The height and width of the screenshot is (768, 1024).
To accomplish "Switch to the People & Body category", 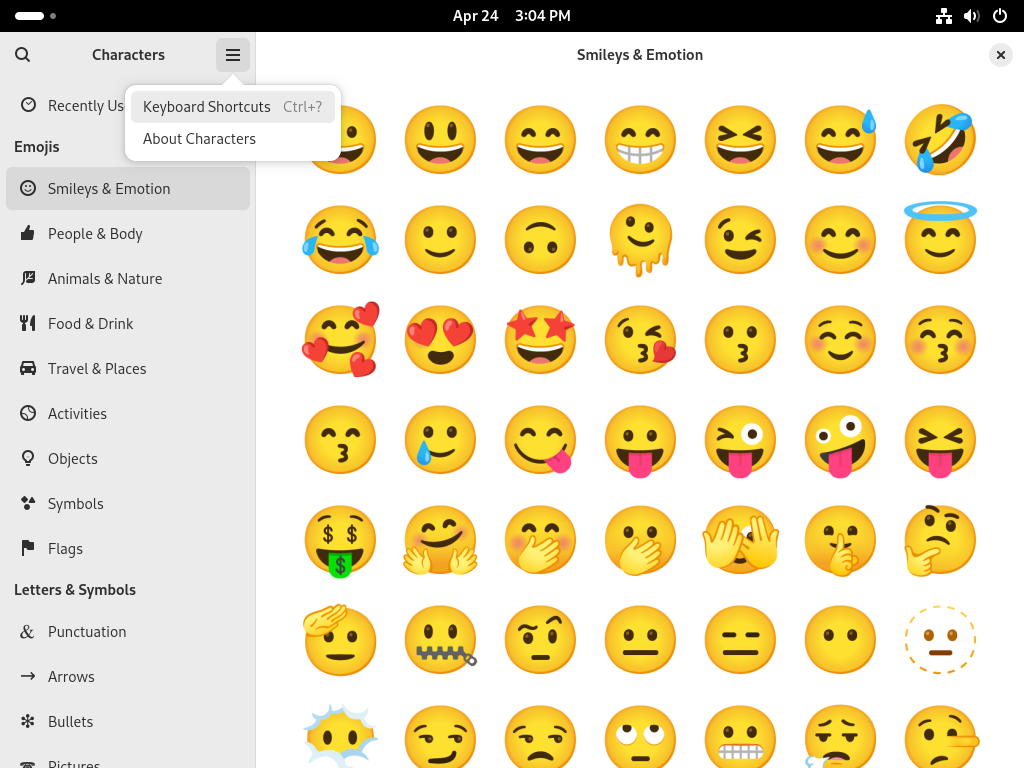I will click(128, 234).
